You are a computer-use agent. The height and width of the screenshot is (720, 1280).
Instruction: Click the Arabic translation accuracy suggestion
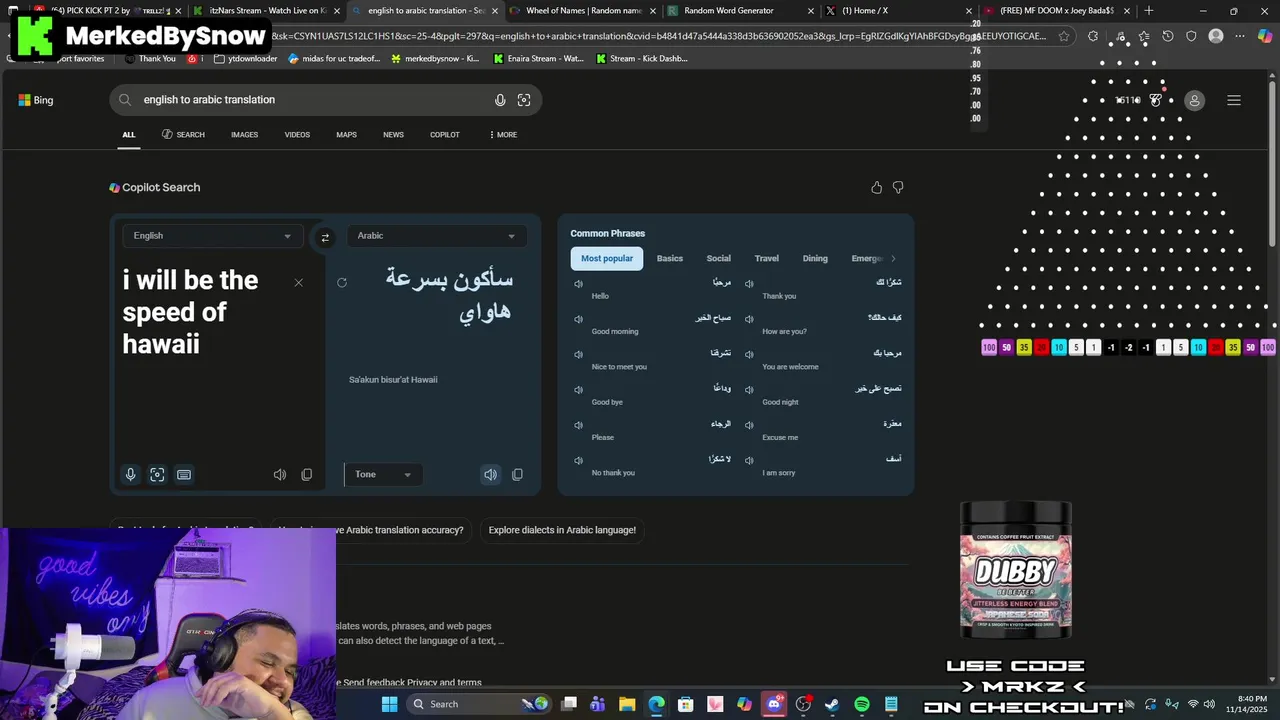[x=370, y=530]
